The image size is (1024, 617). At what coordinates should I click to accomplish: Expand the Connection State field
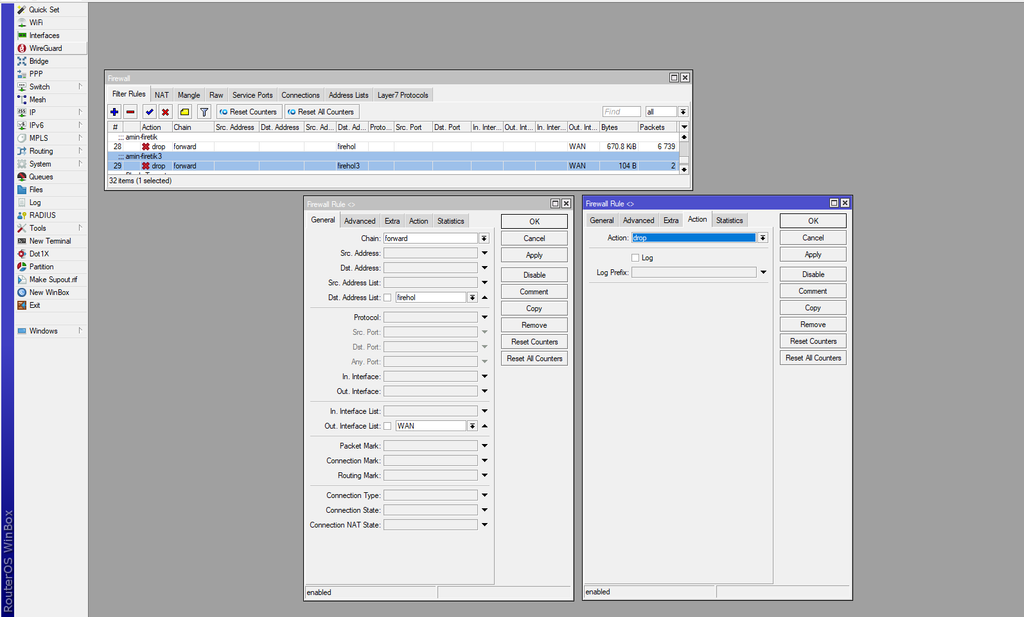(x=485, y=511)
